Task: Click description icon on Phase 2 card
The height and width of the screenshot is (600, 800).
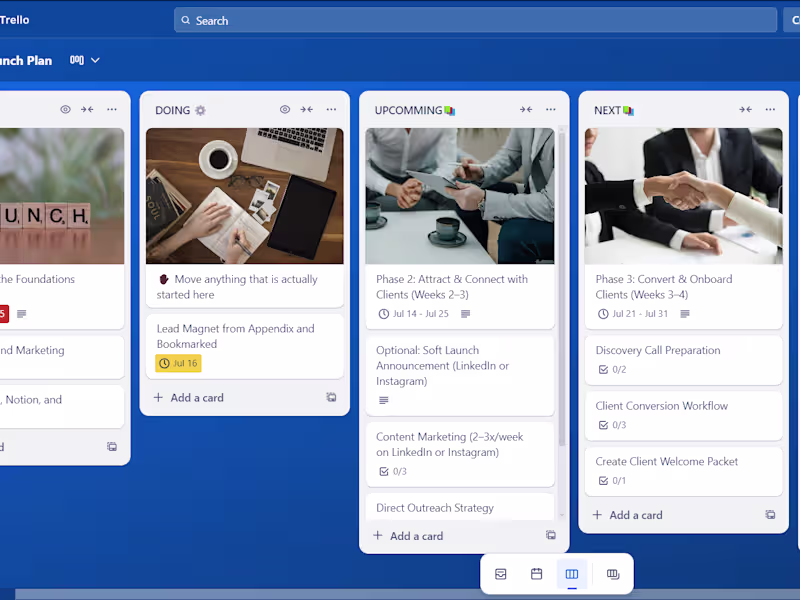Action: click(x=465, y=314)
